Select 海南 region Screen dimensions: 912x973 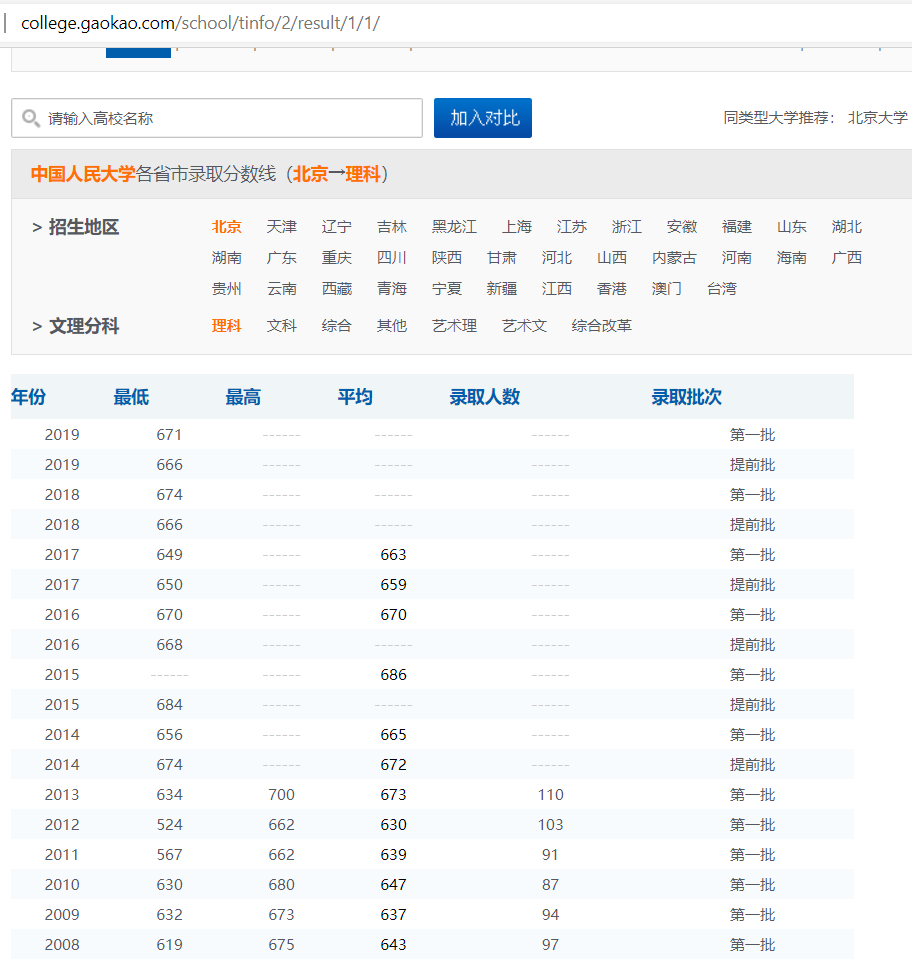pyautogui.click(x=792, y=258)
